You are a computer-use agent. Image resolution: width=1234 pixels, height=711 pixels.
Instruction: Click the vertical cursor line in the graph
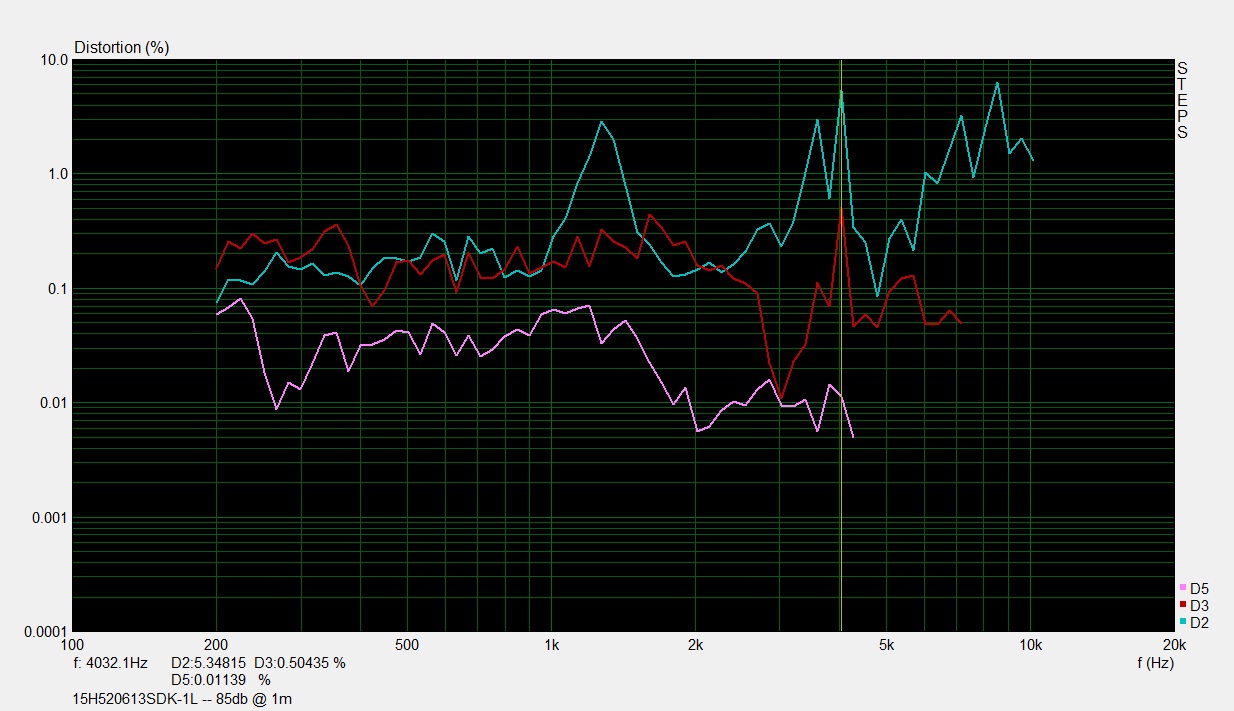coord(841,345)
